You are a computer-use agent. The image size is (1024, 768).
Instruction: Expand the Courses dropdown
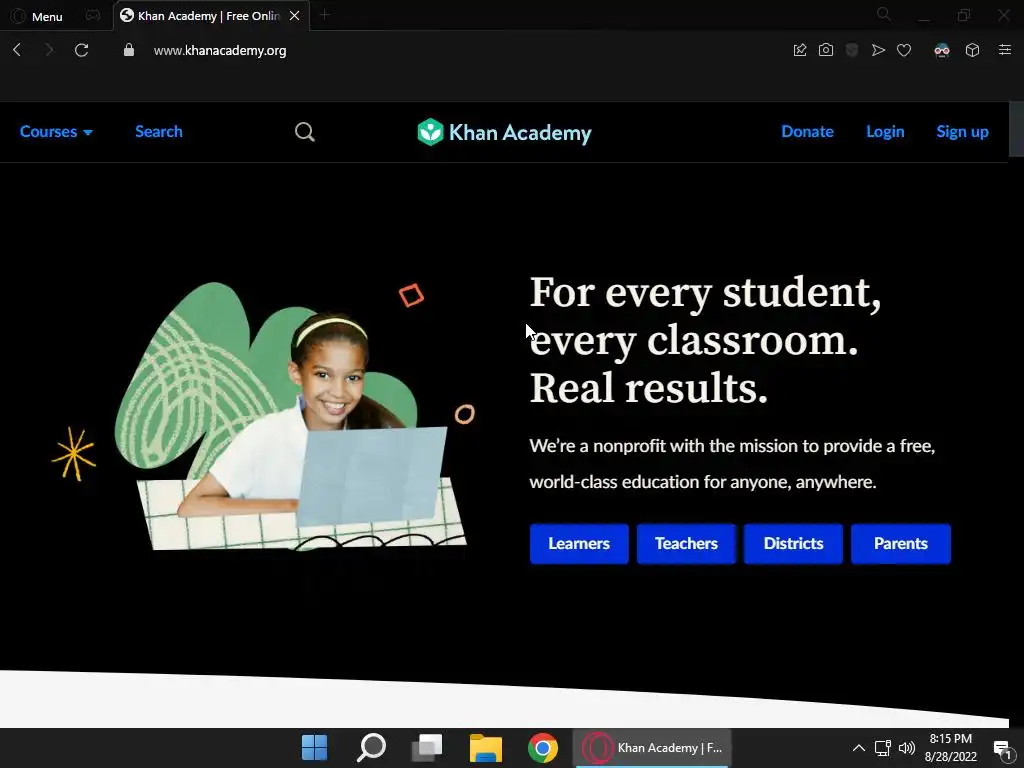[56, 131]
